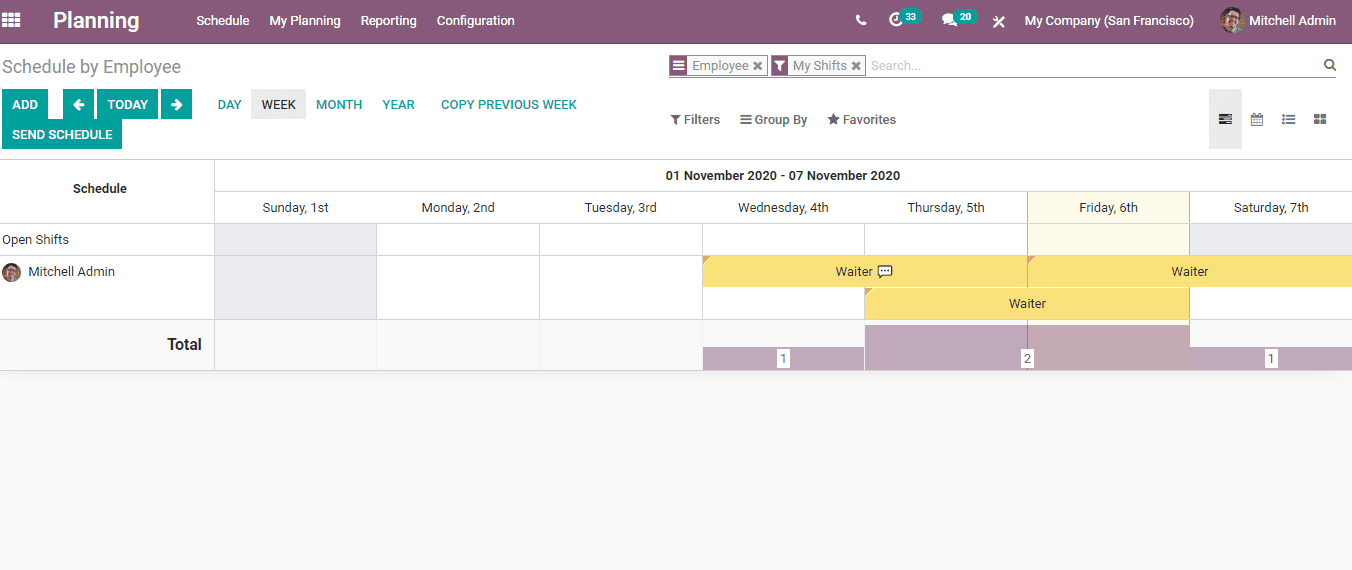The width and height of the screenshot is (1352, 570).
Task: Click the Thursday, 5th column header
Action: coord(946,208)
